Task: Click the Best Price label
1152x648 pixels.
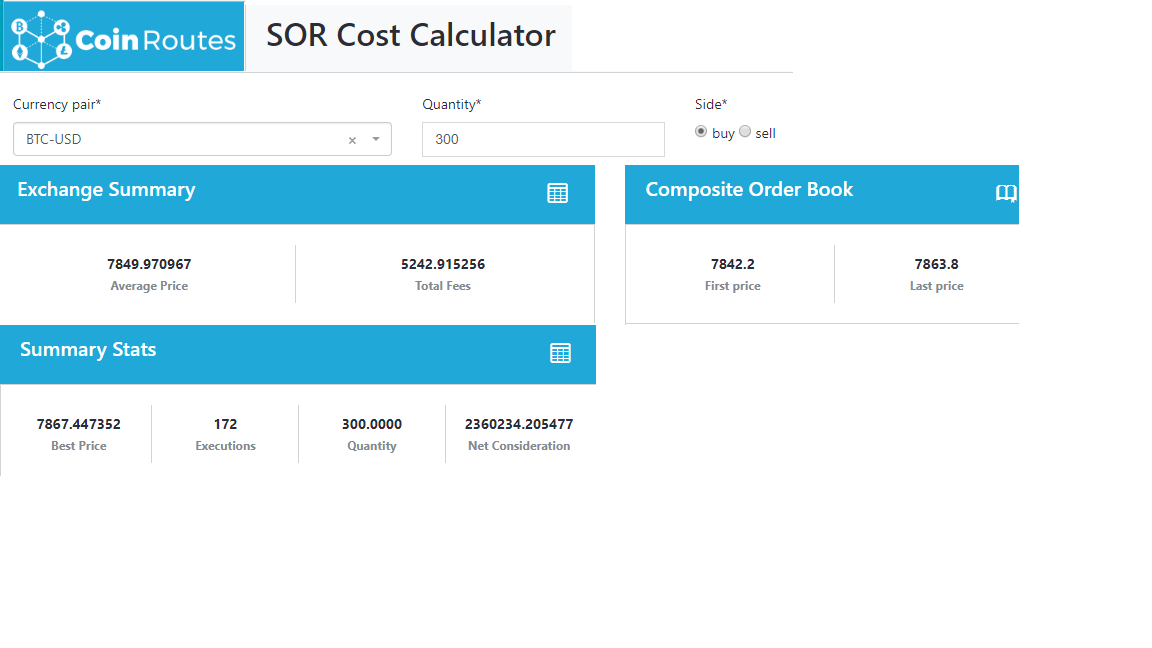Action: [79, 446]
